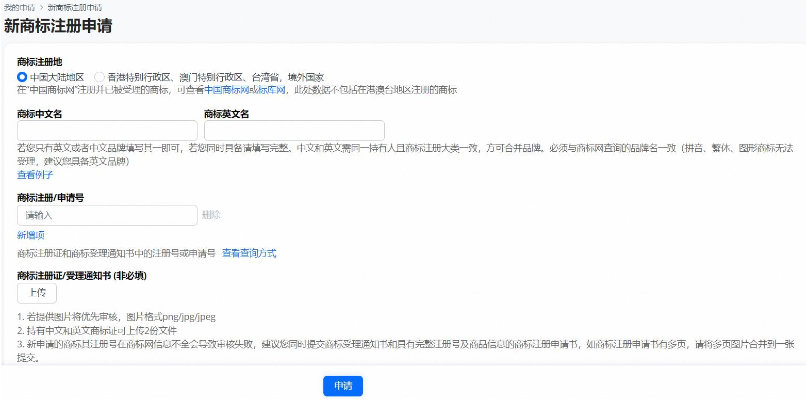Click 商标注册证/受理通知书 (非必填) label
Viewport: 808px width, 403px height.
click(x=82, y=275)
